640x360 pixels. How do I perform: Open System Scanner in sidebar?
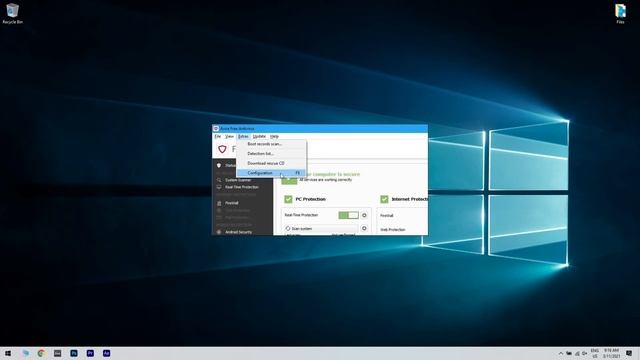point(238,180)
